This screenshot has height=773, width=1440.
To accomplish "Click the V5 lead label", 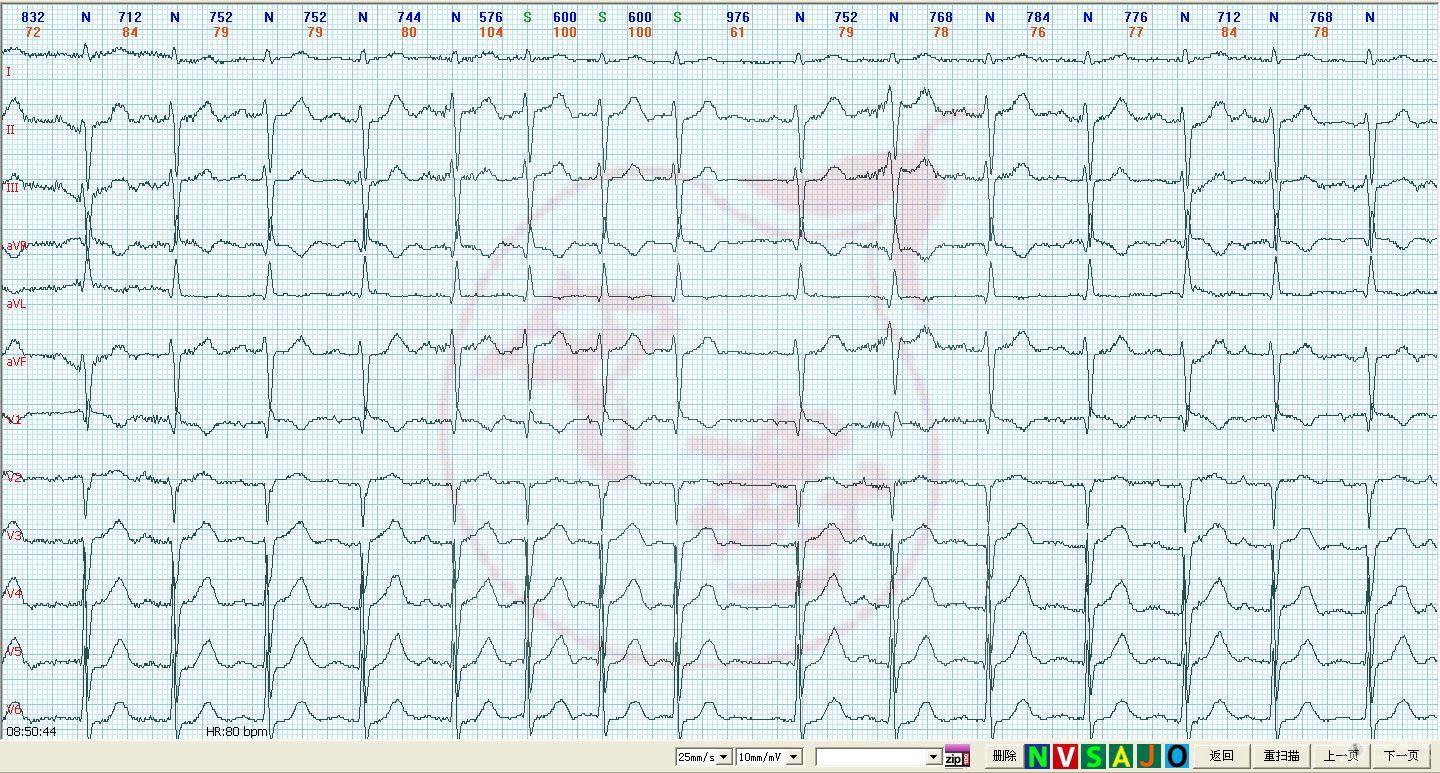I will pyautogui.click(x=13, y=651).
